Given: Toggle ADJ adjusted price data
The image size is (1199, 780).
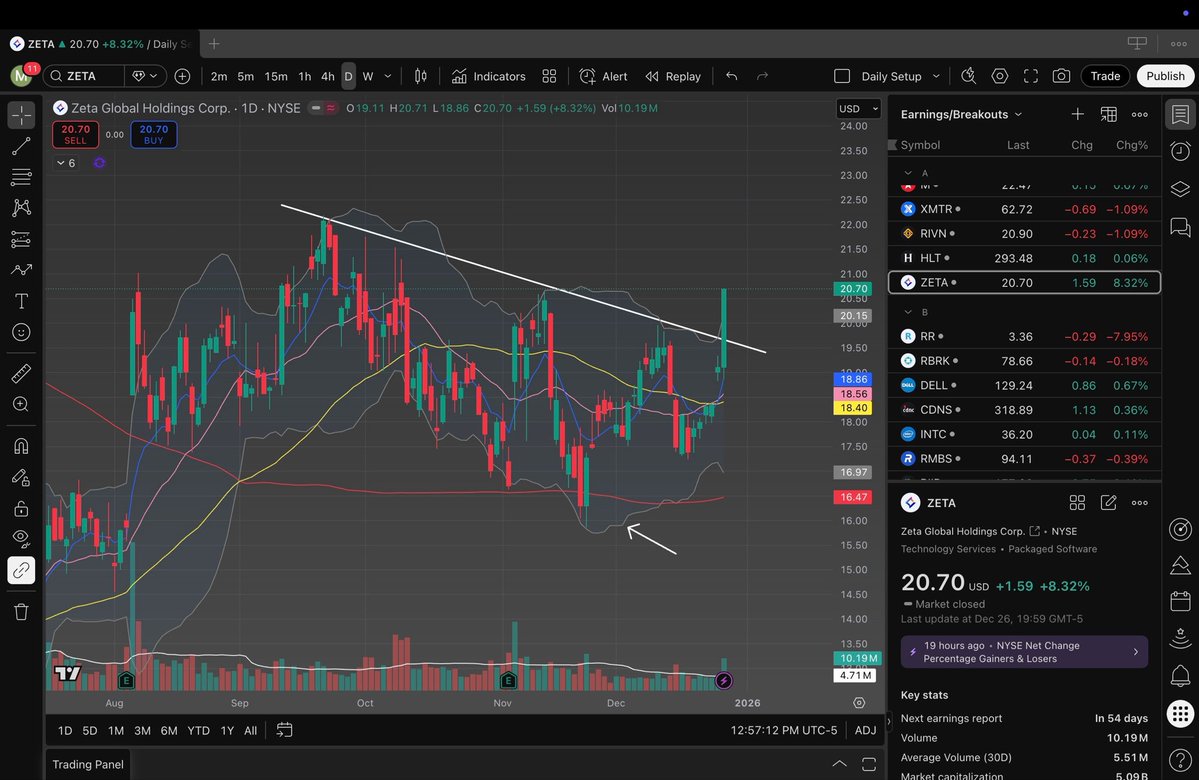Looking at the screenshot, I should point(865,730).
